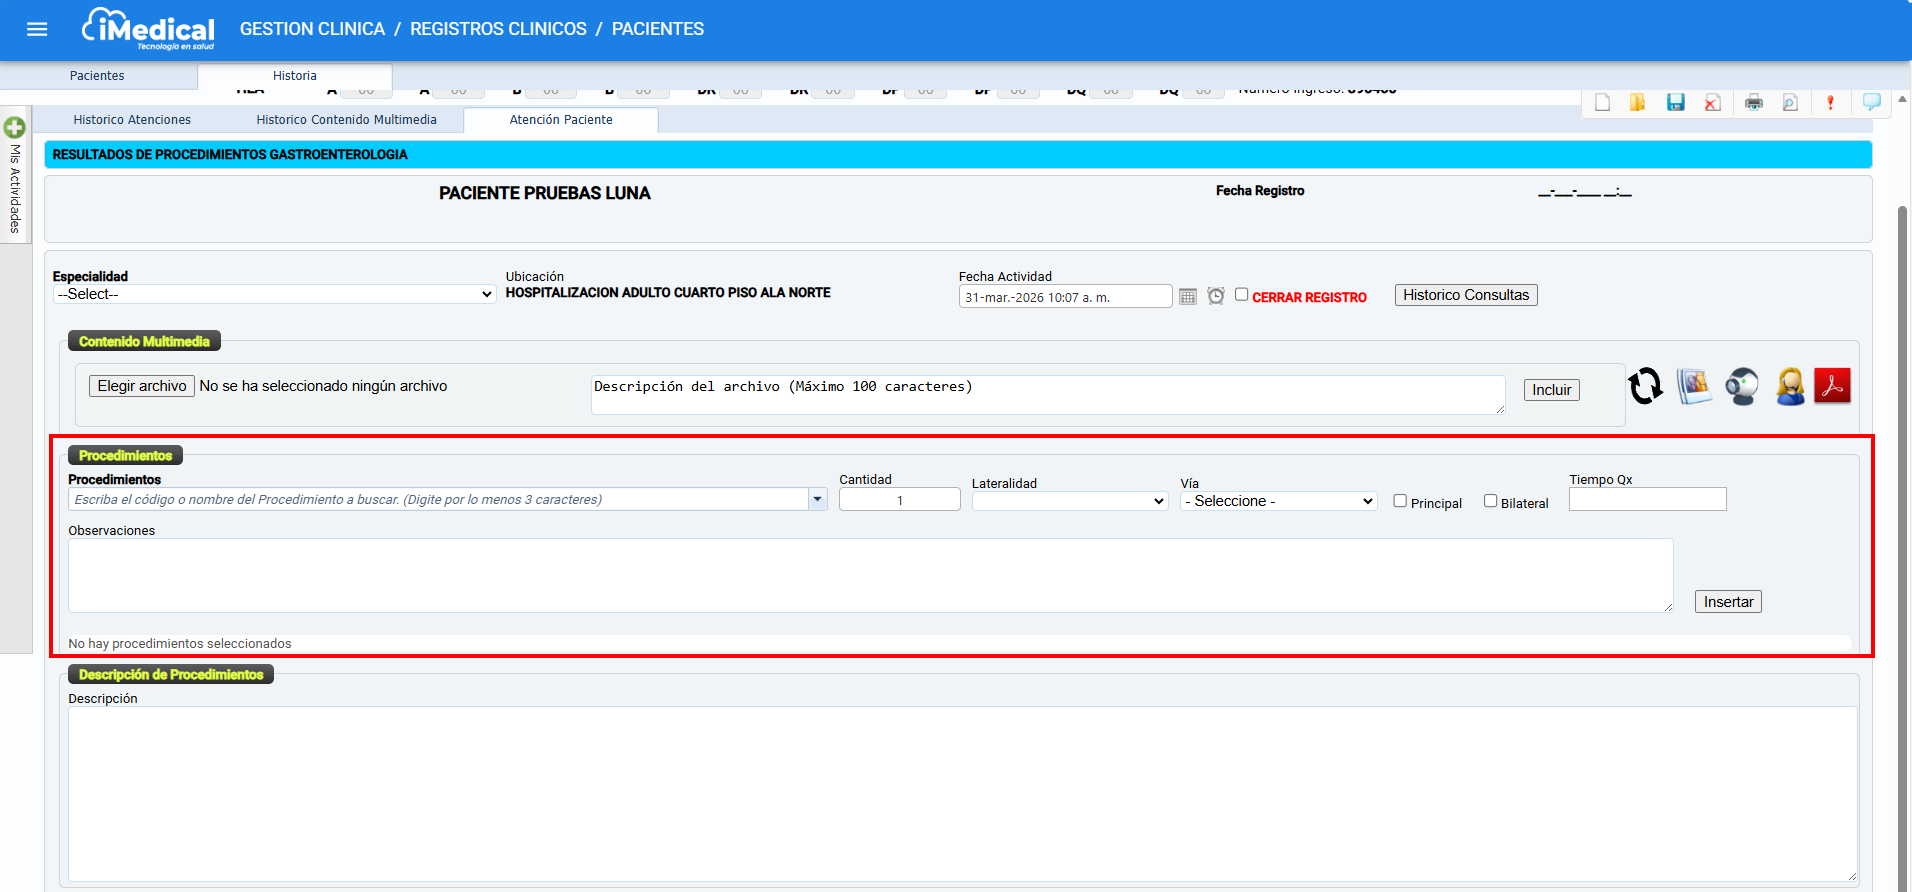Click the webcam icon in Contenido Multimedia
This screenshot has height=892, width=1912.
tap(1742, 386)
